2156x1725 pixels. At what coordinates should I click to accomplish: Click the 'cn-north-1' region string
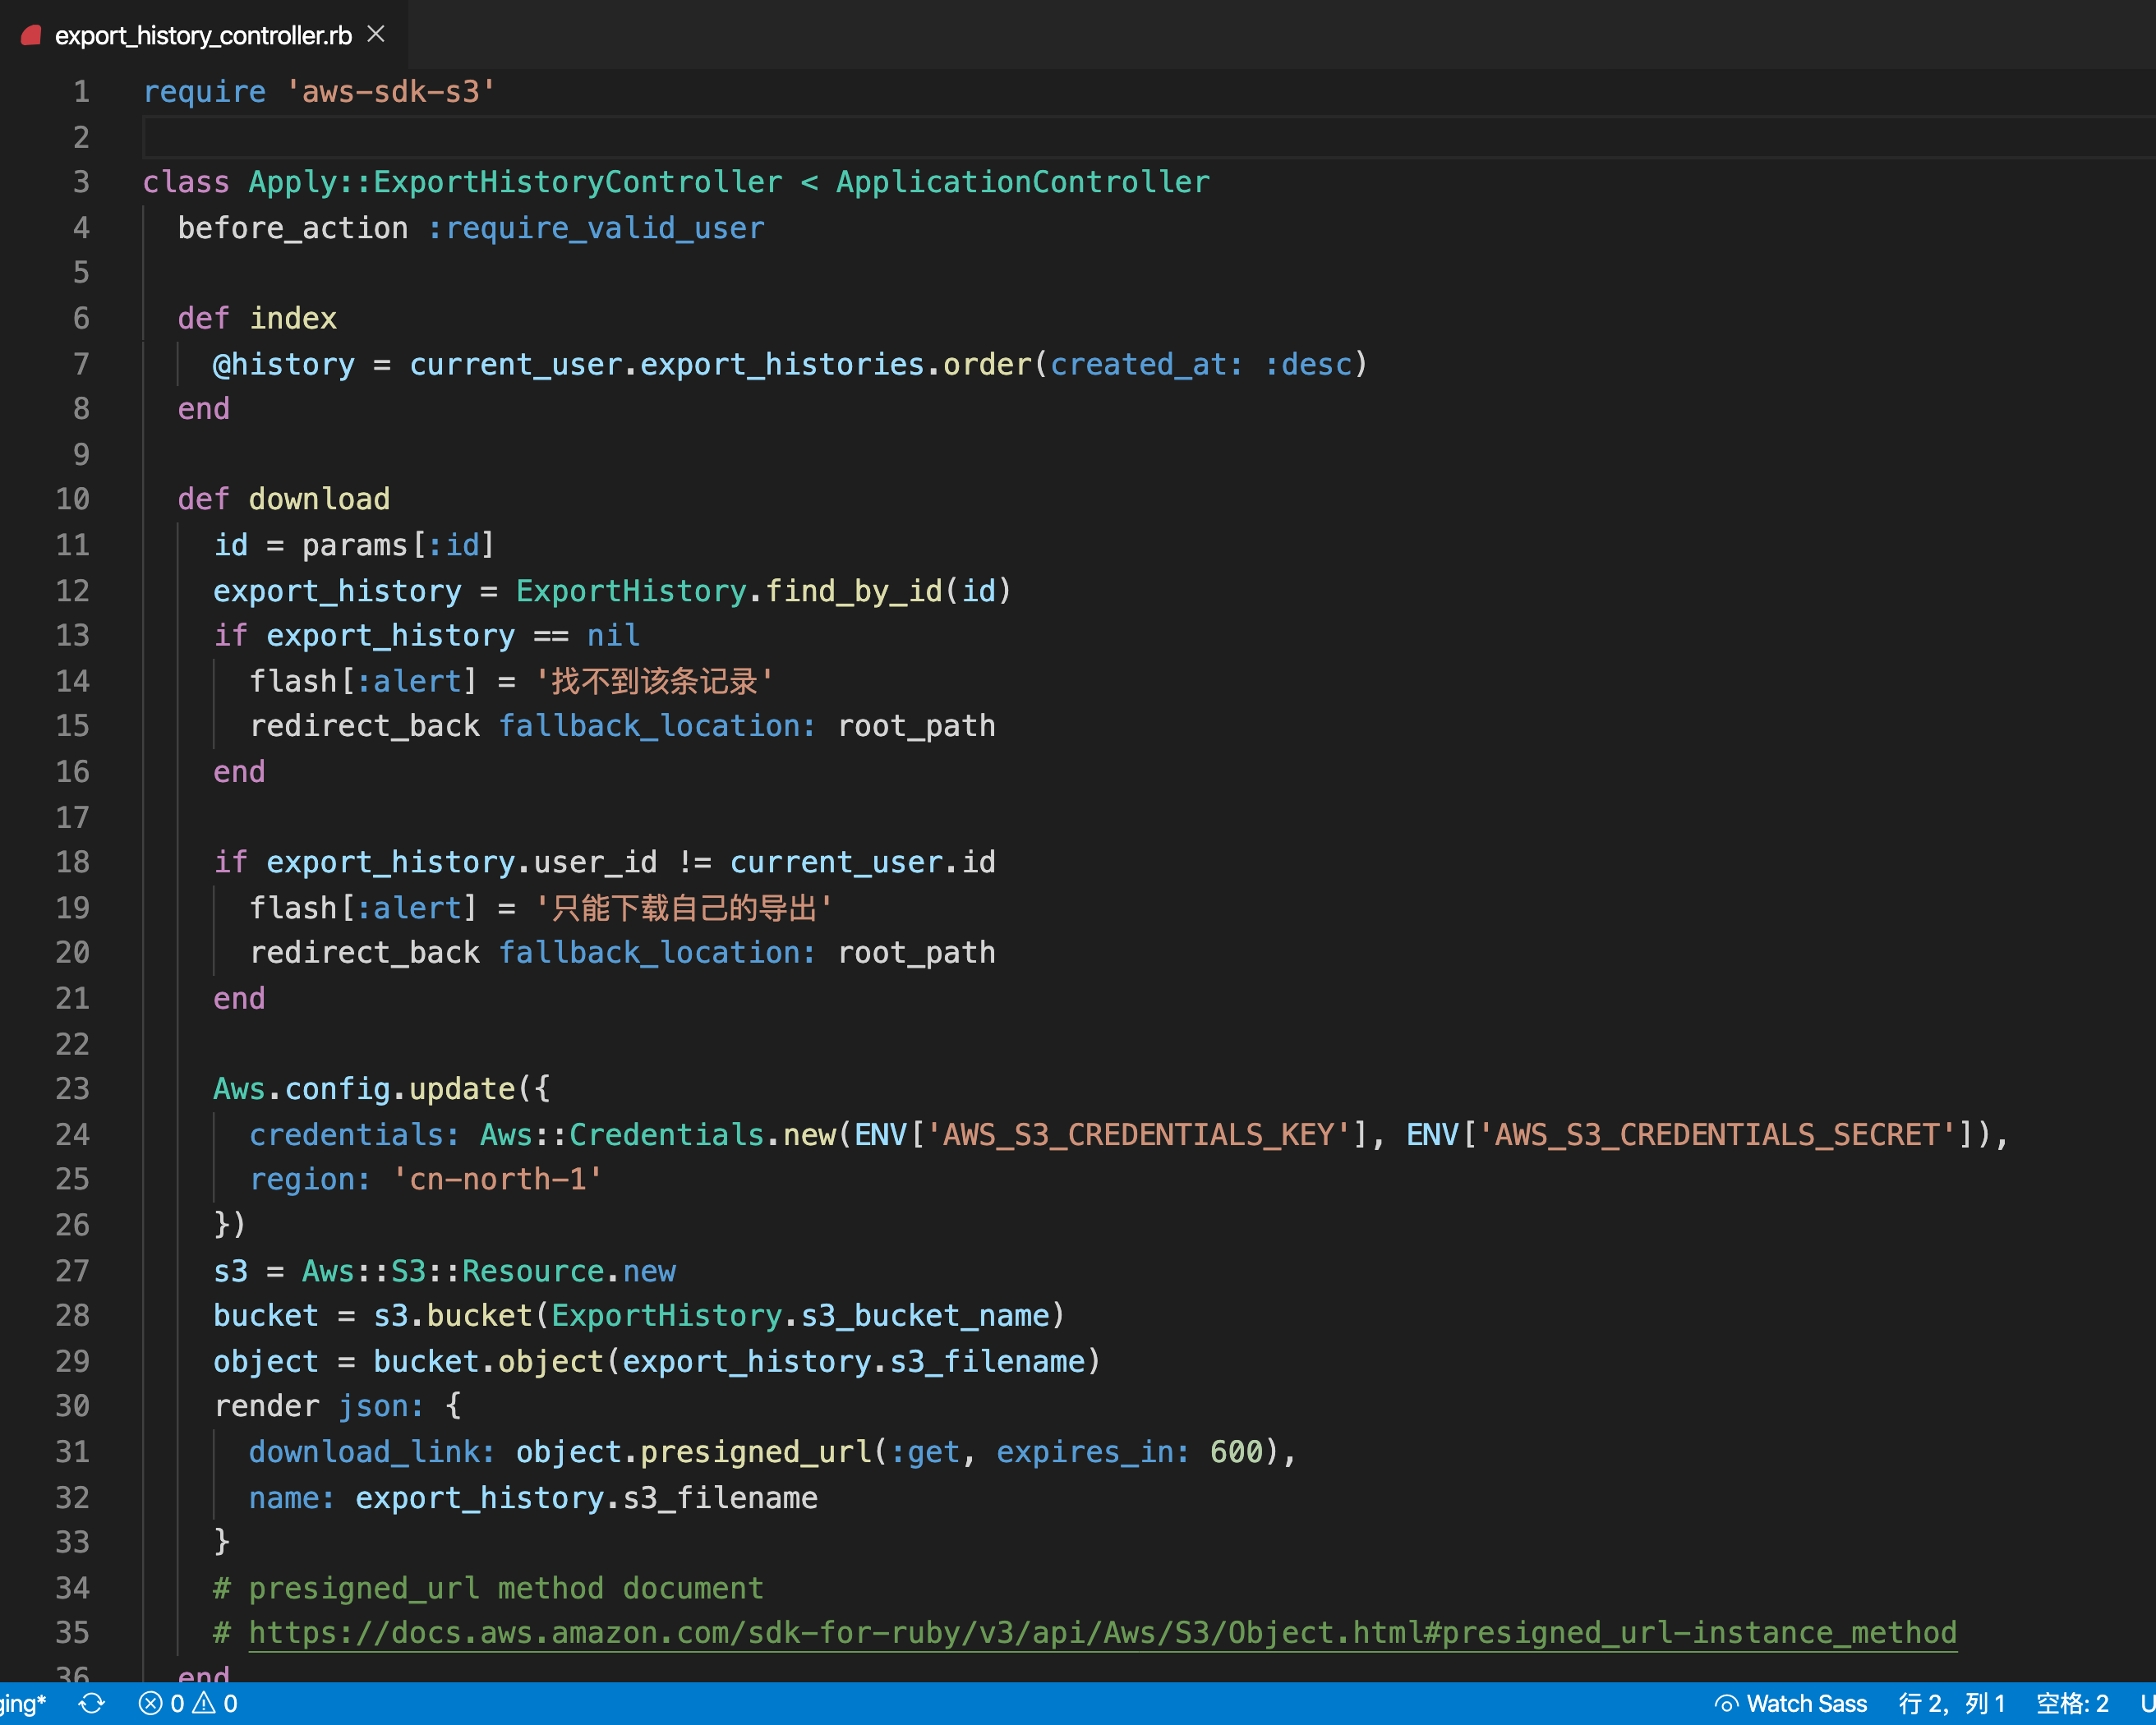tap(497, 1179)
